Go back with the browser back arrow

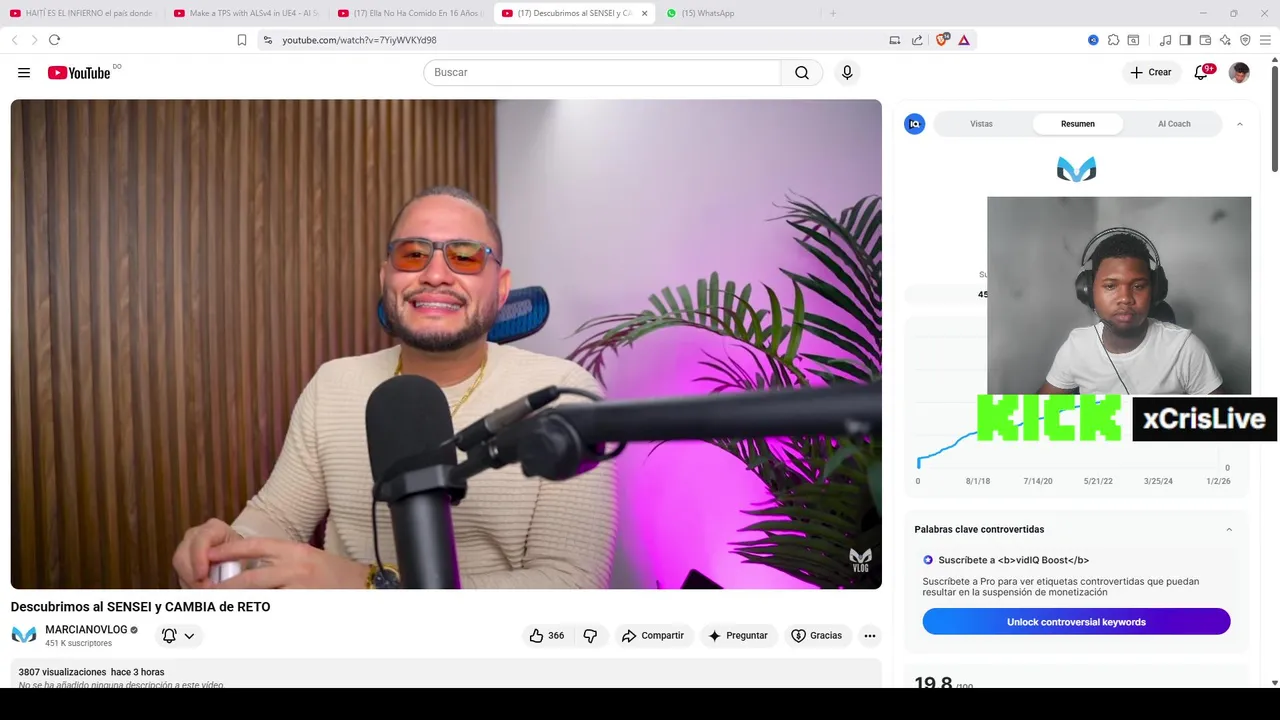tap(14, 40)
